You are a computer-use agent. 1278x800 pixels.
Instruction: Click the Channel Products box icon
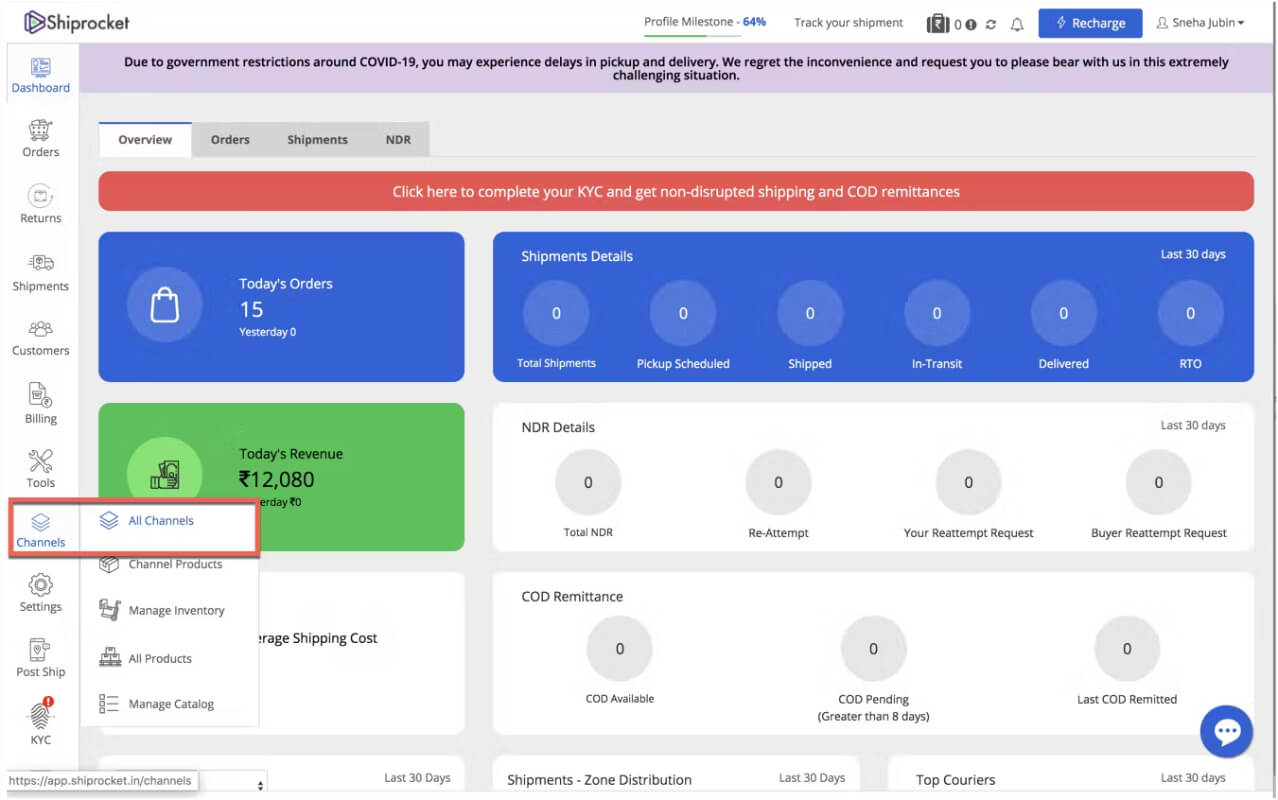pos(109,564)
